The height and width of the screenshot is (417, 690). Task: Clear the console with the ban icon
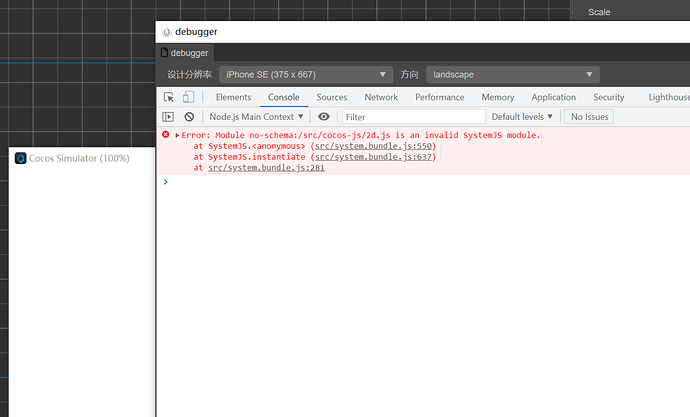189,117
